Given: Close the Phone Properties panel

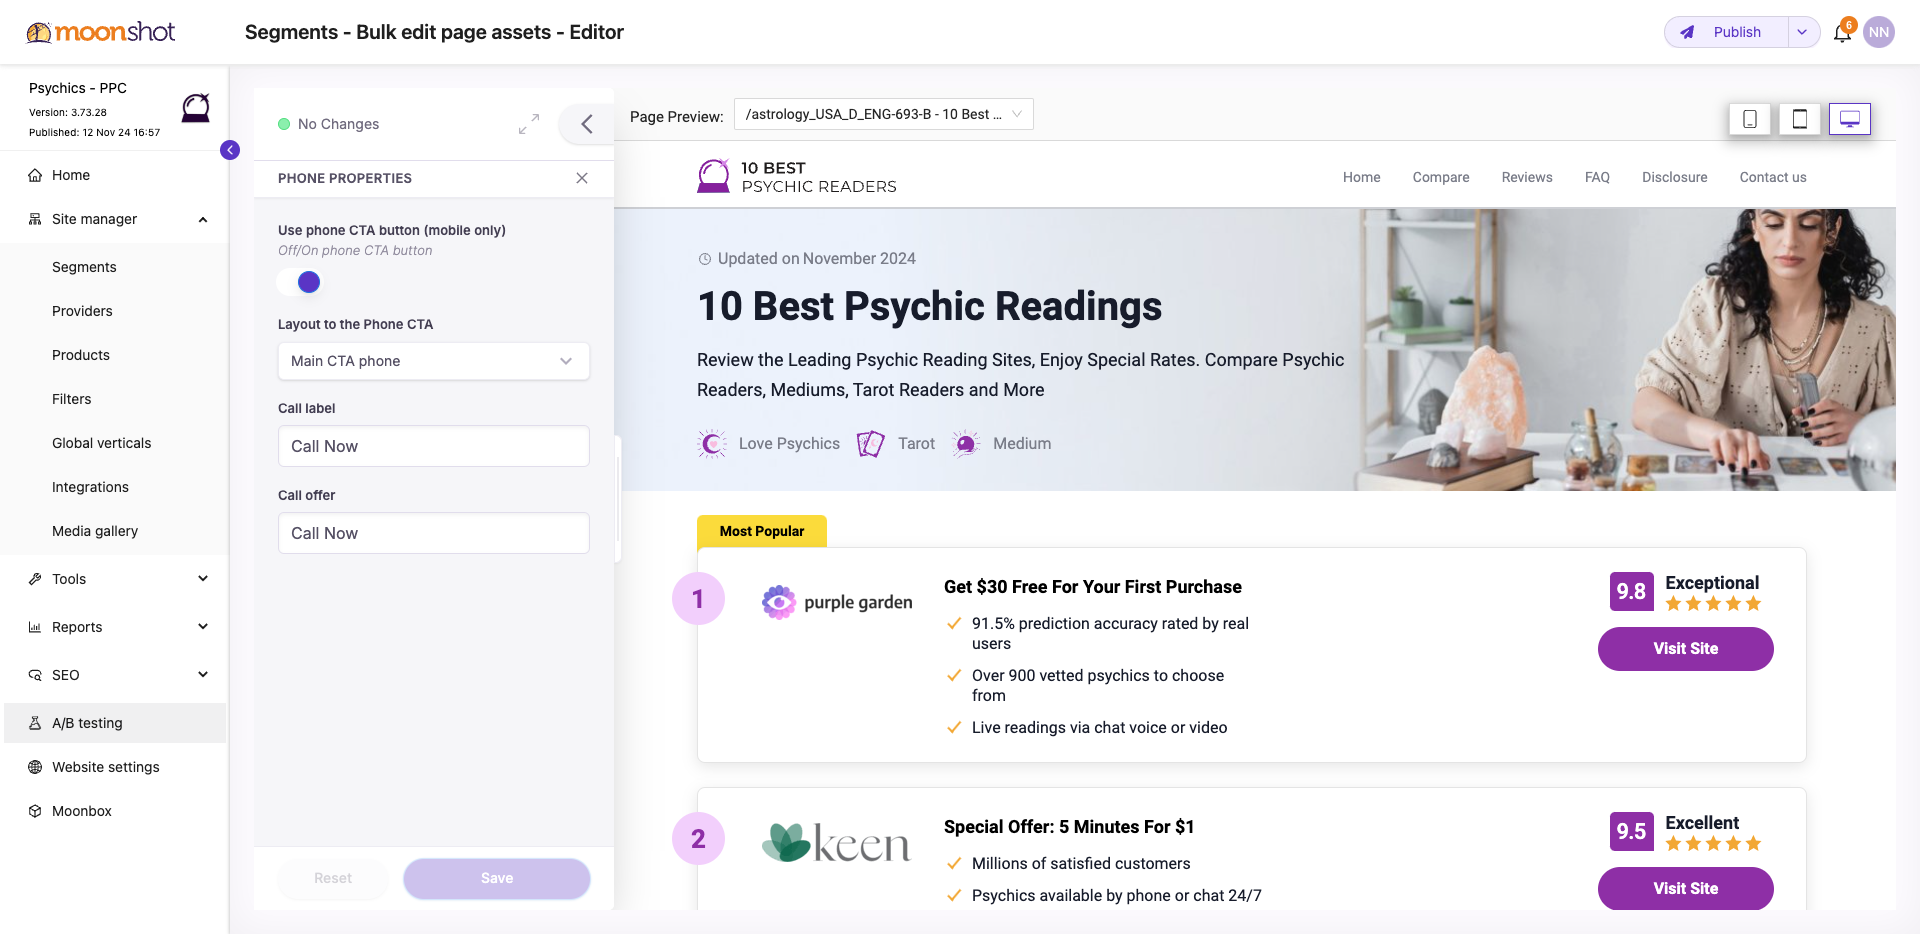Looking at the screenshot, I should tap(582, 178).
